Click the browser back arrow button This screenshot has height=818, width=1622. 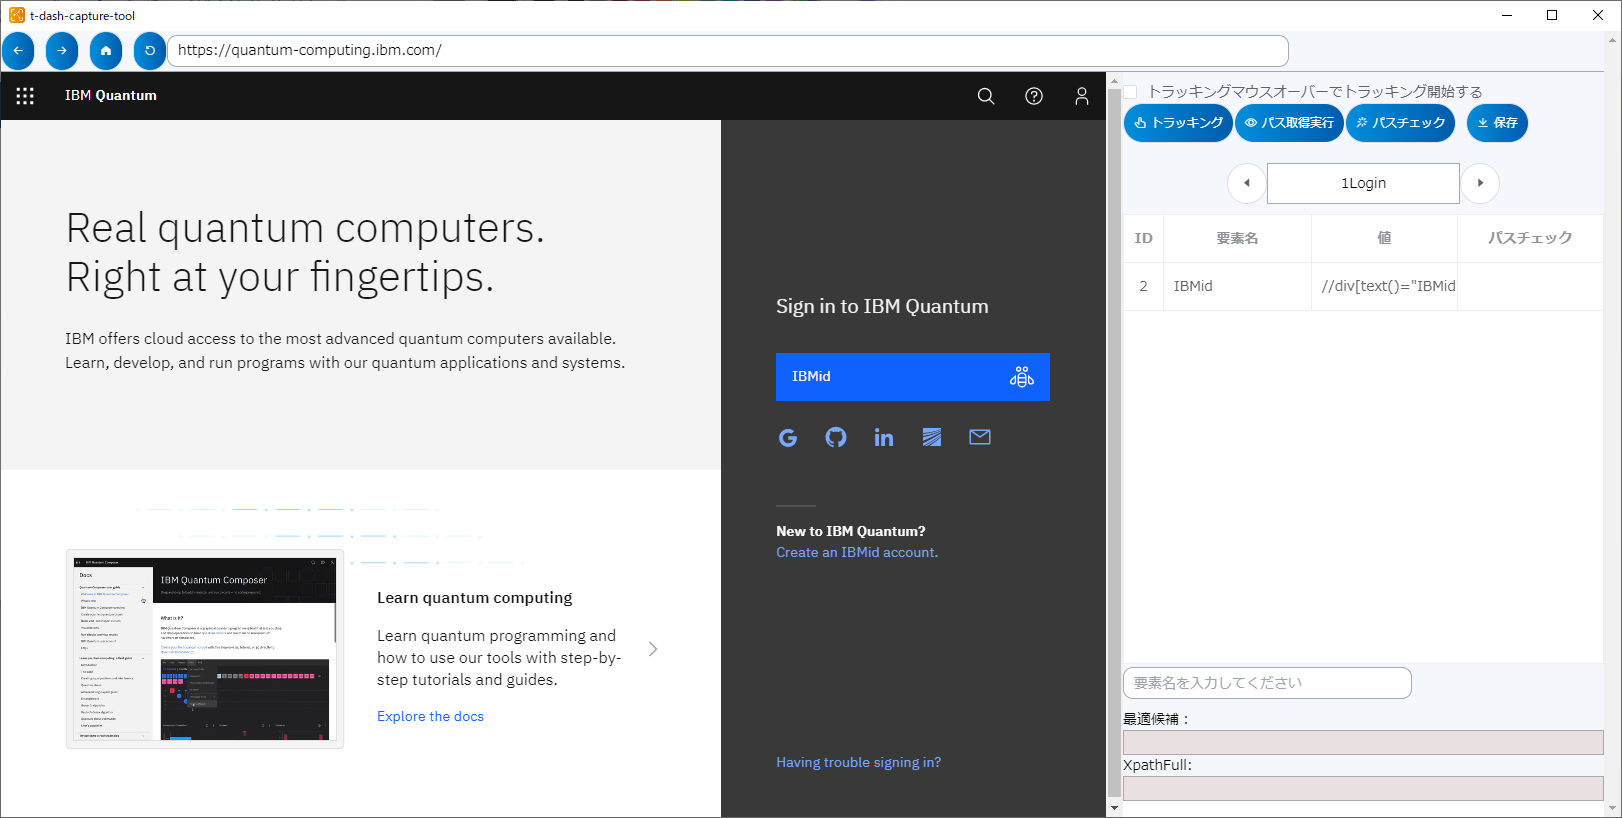(x=18, y=51)
